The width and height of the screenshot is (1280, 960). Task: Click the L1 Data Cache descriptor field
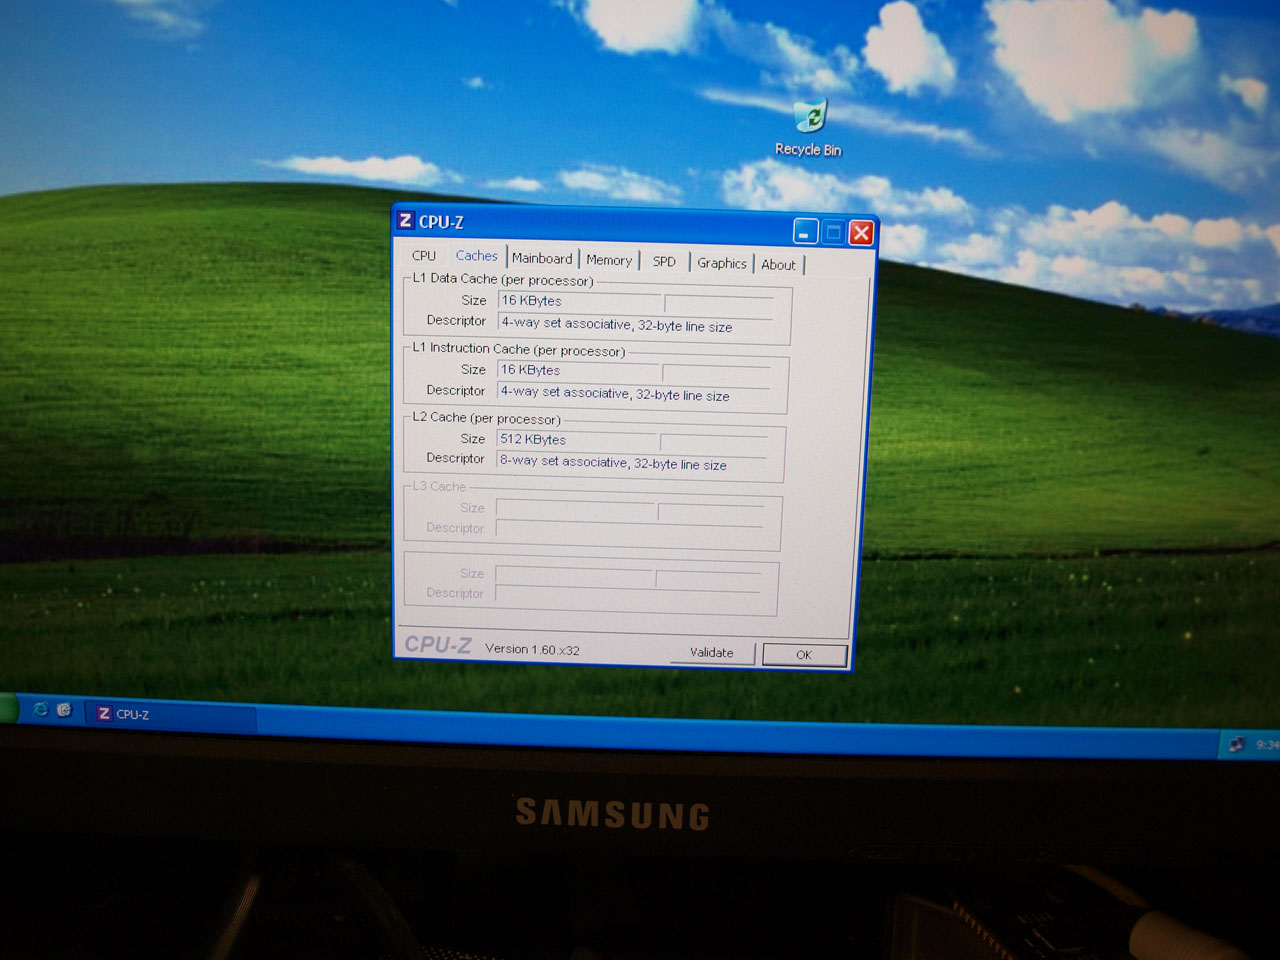(x=635, y=325)
